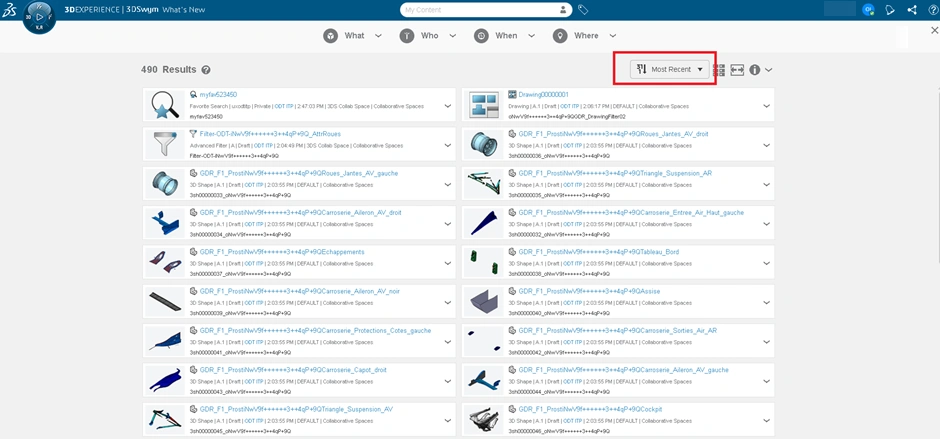Viewport: 940px width, 439px height.
Task: Expand the Where filter dropdown chevron
Action: coord(613,36)
